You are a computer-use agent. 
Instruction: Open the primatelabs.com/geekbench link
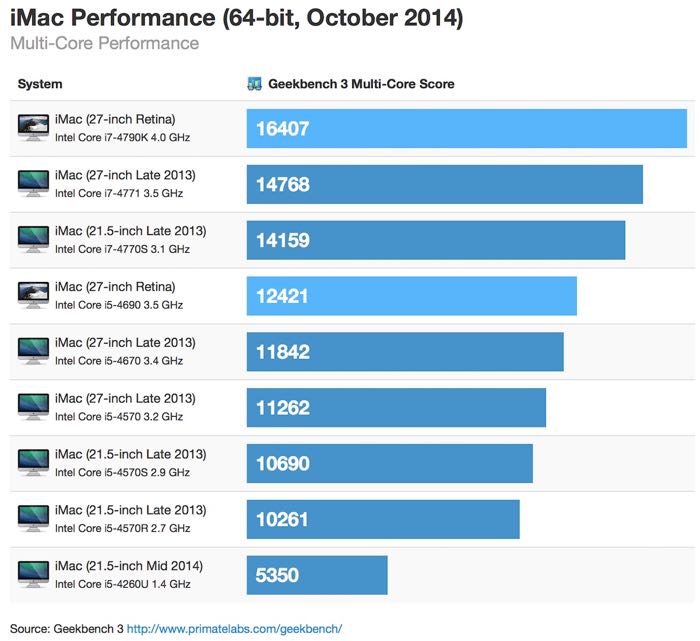[x=234, y=629]
